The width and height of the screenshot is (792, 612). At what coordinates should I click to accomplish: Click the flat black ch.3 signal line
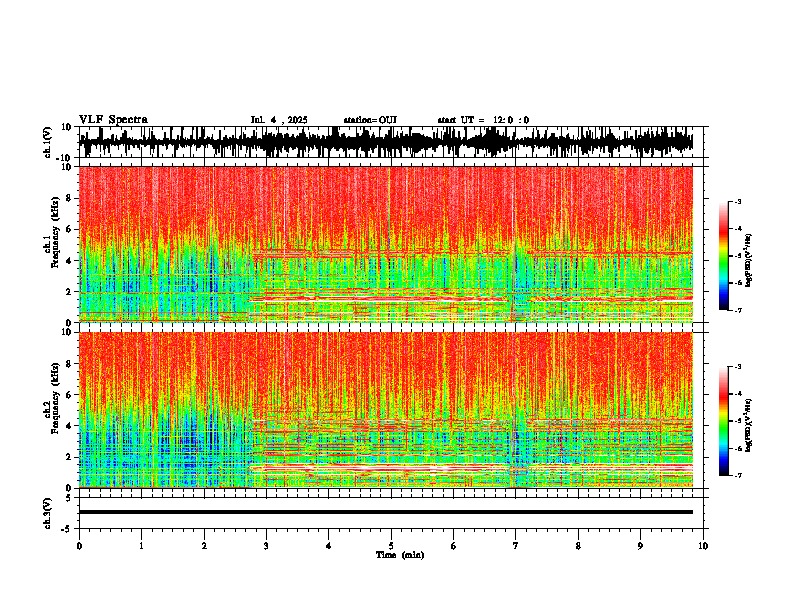pos(386,512)
